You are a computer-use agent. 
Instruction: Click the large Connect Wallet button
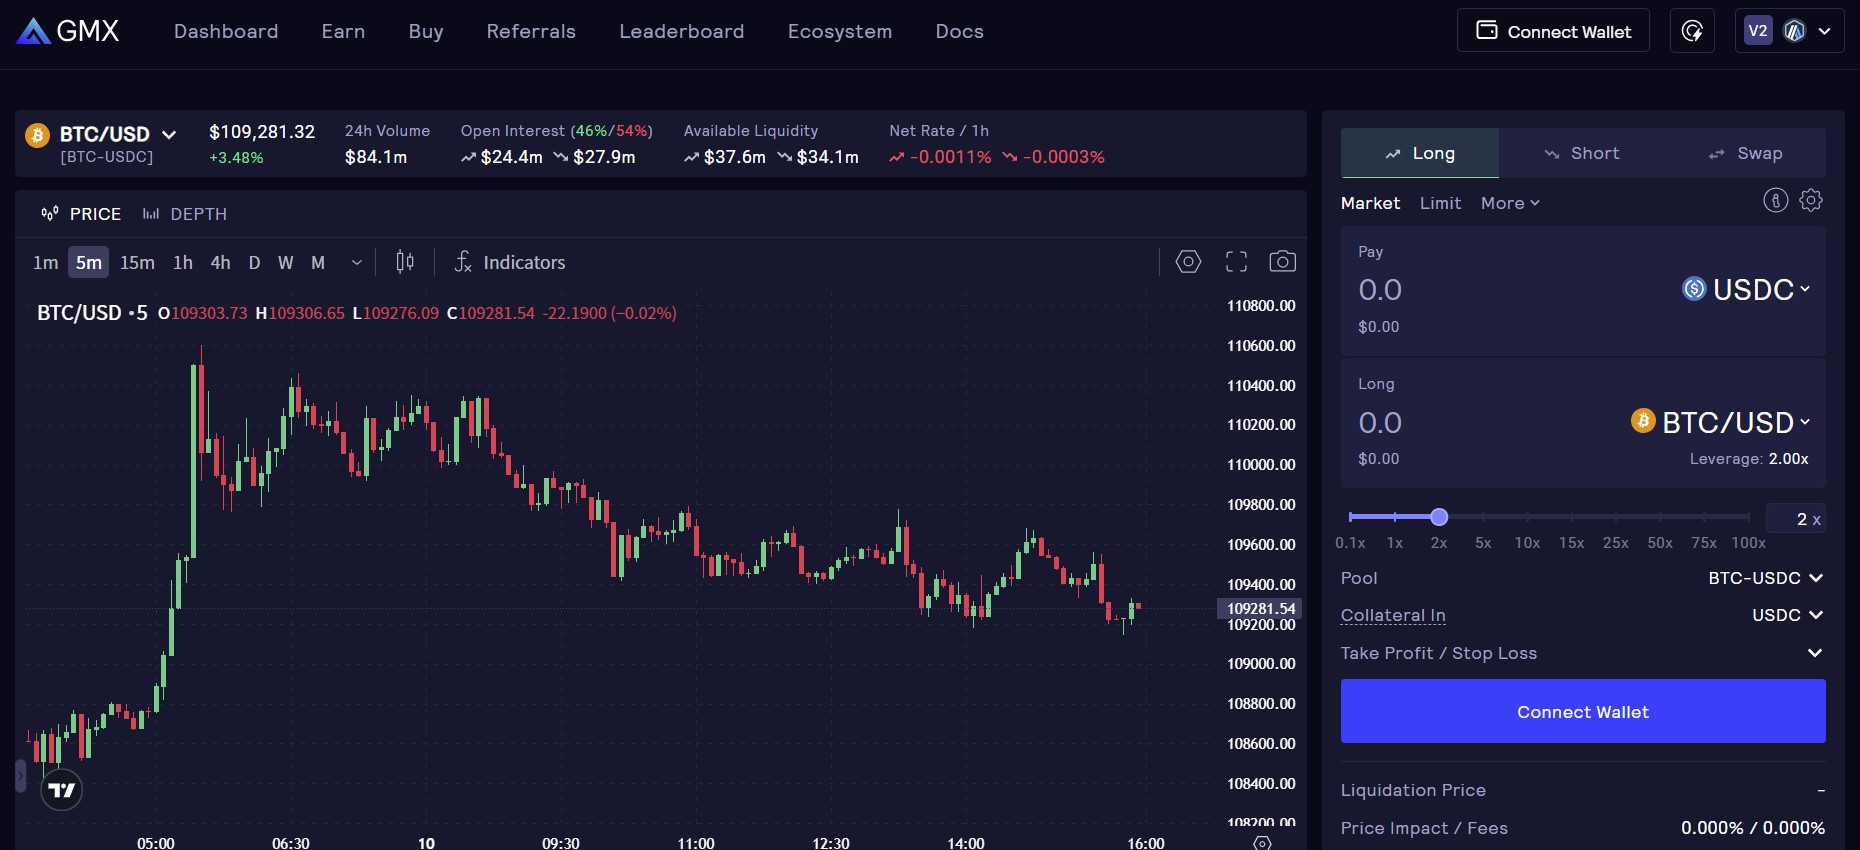[x=1583, y=711]
